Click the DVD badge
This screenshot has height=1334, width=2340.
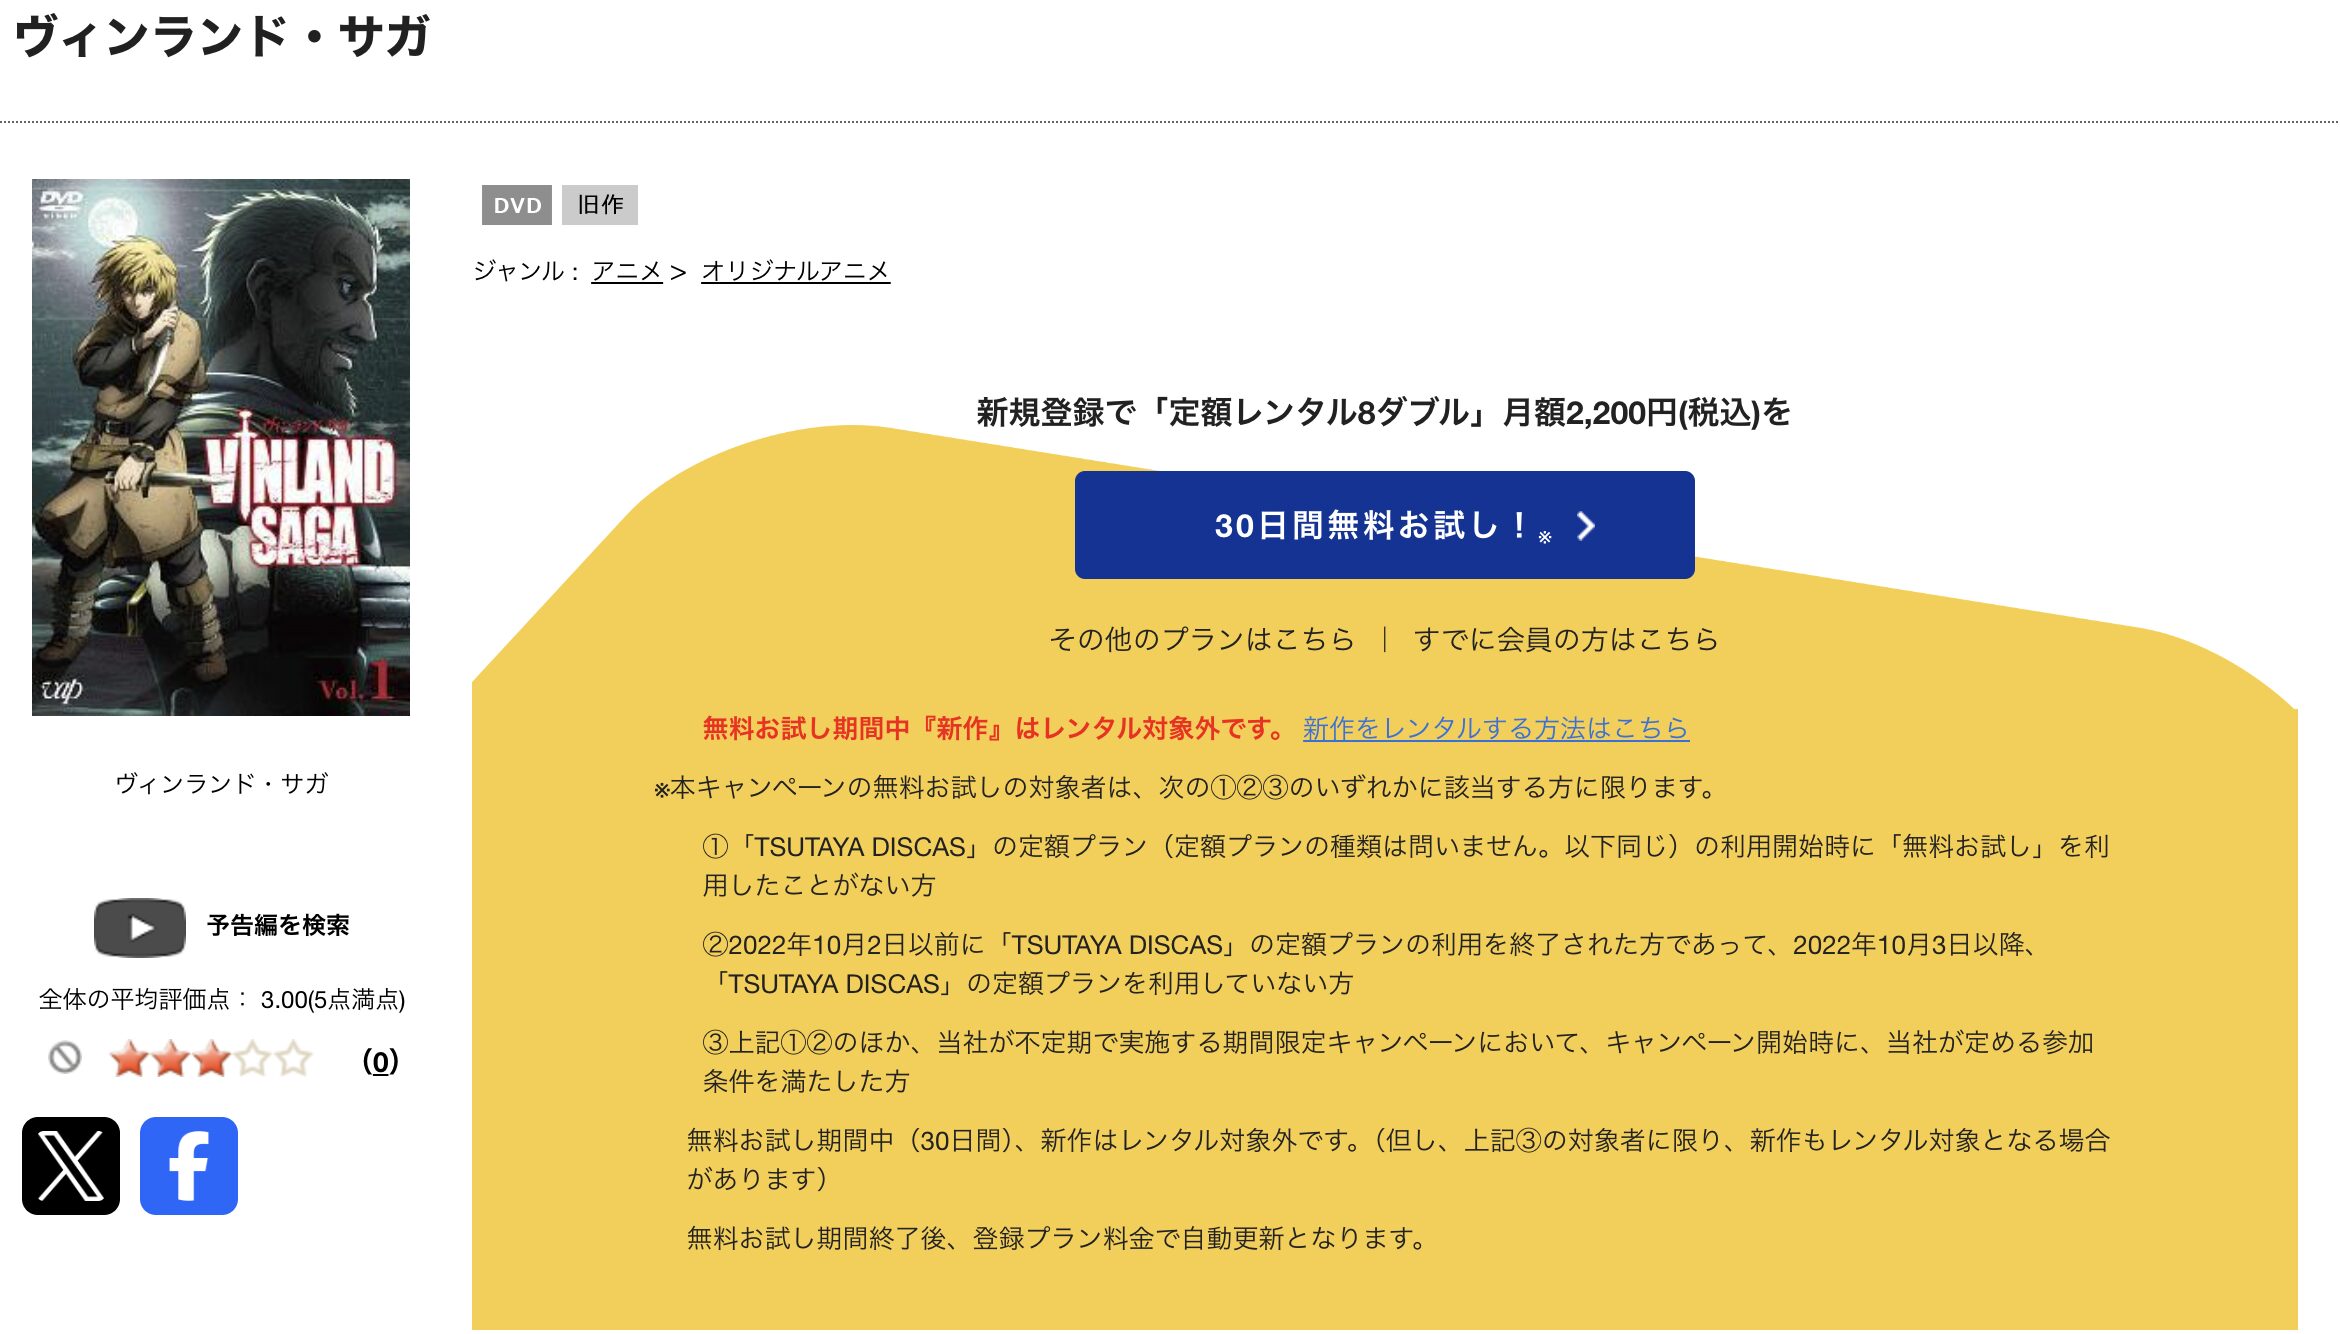click(517, 205)
